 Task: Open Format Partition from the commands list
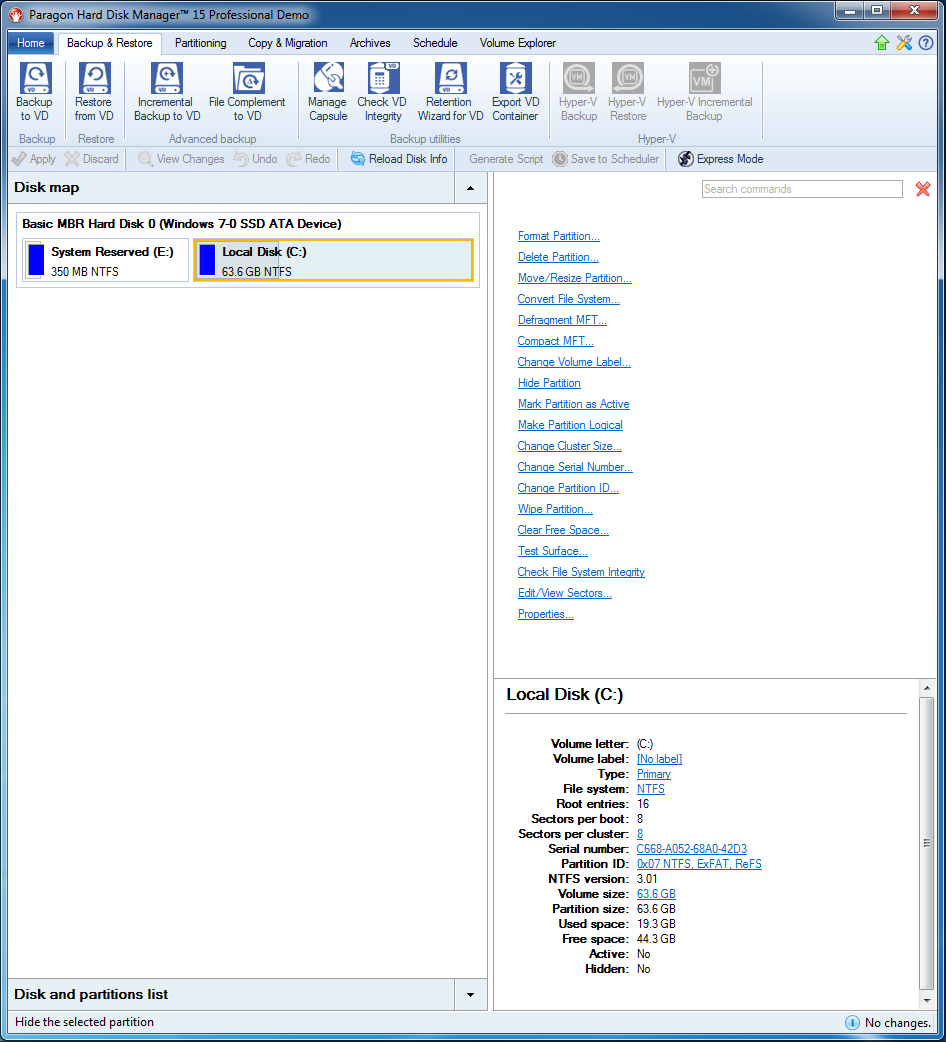pyautogui.click(x=558, y=236)
